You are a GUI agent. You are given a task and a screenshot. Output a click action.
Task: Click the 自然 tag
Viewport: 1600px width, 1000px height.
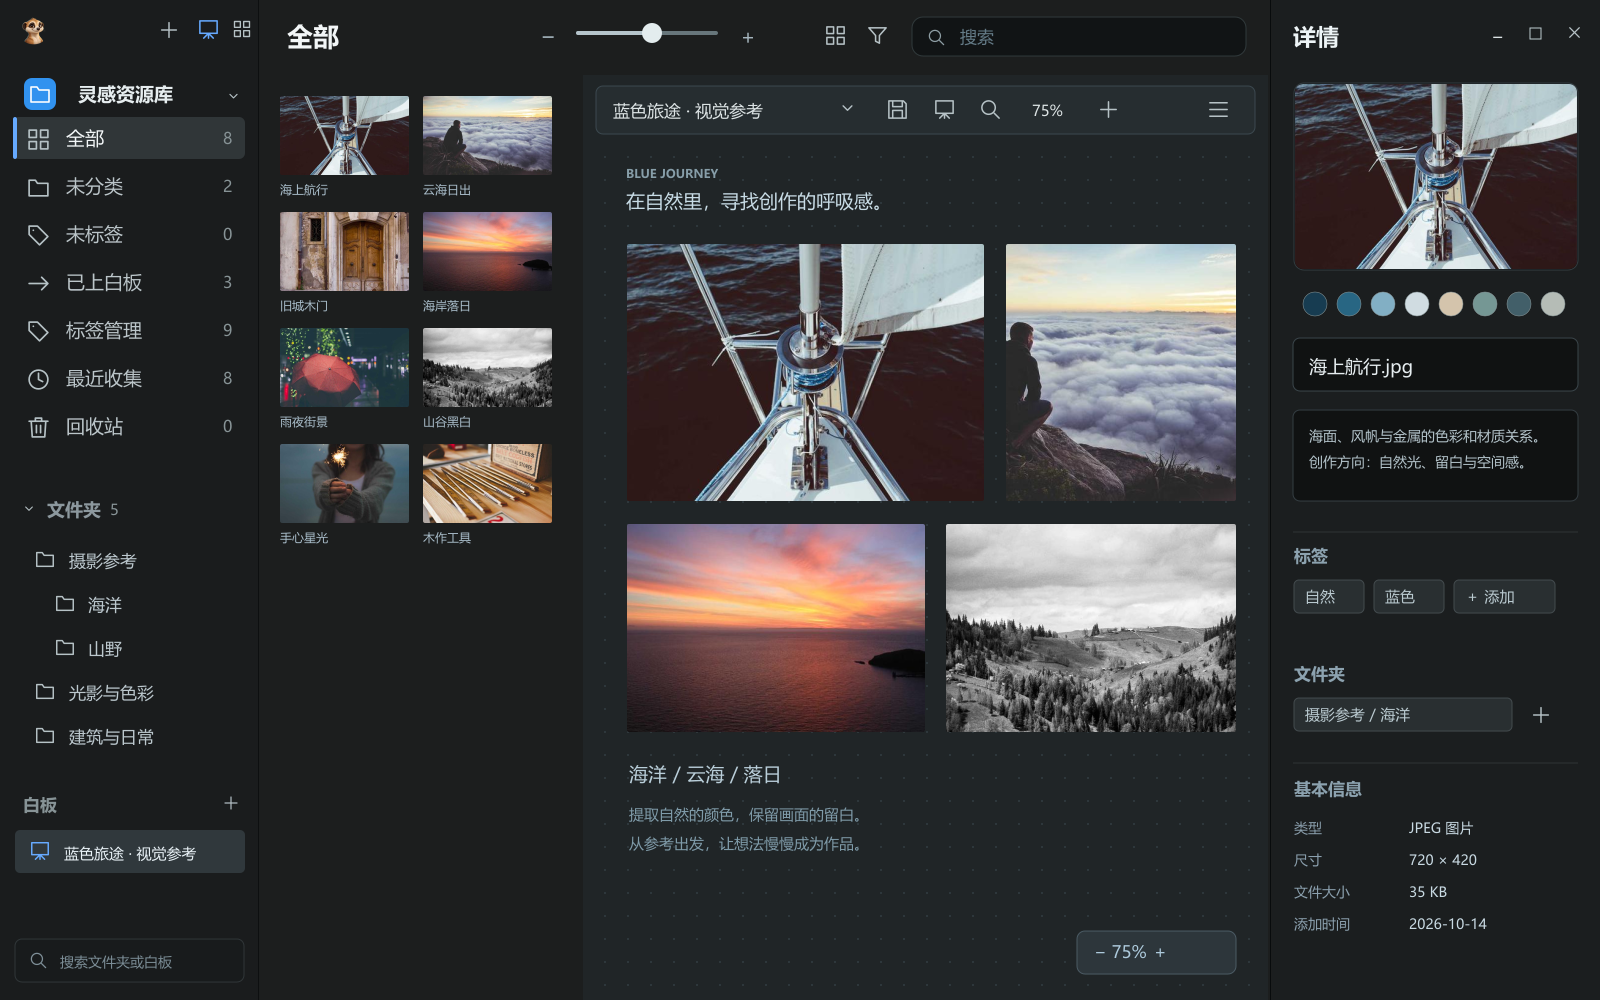click(x=1329, y=597)
